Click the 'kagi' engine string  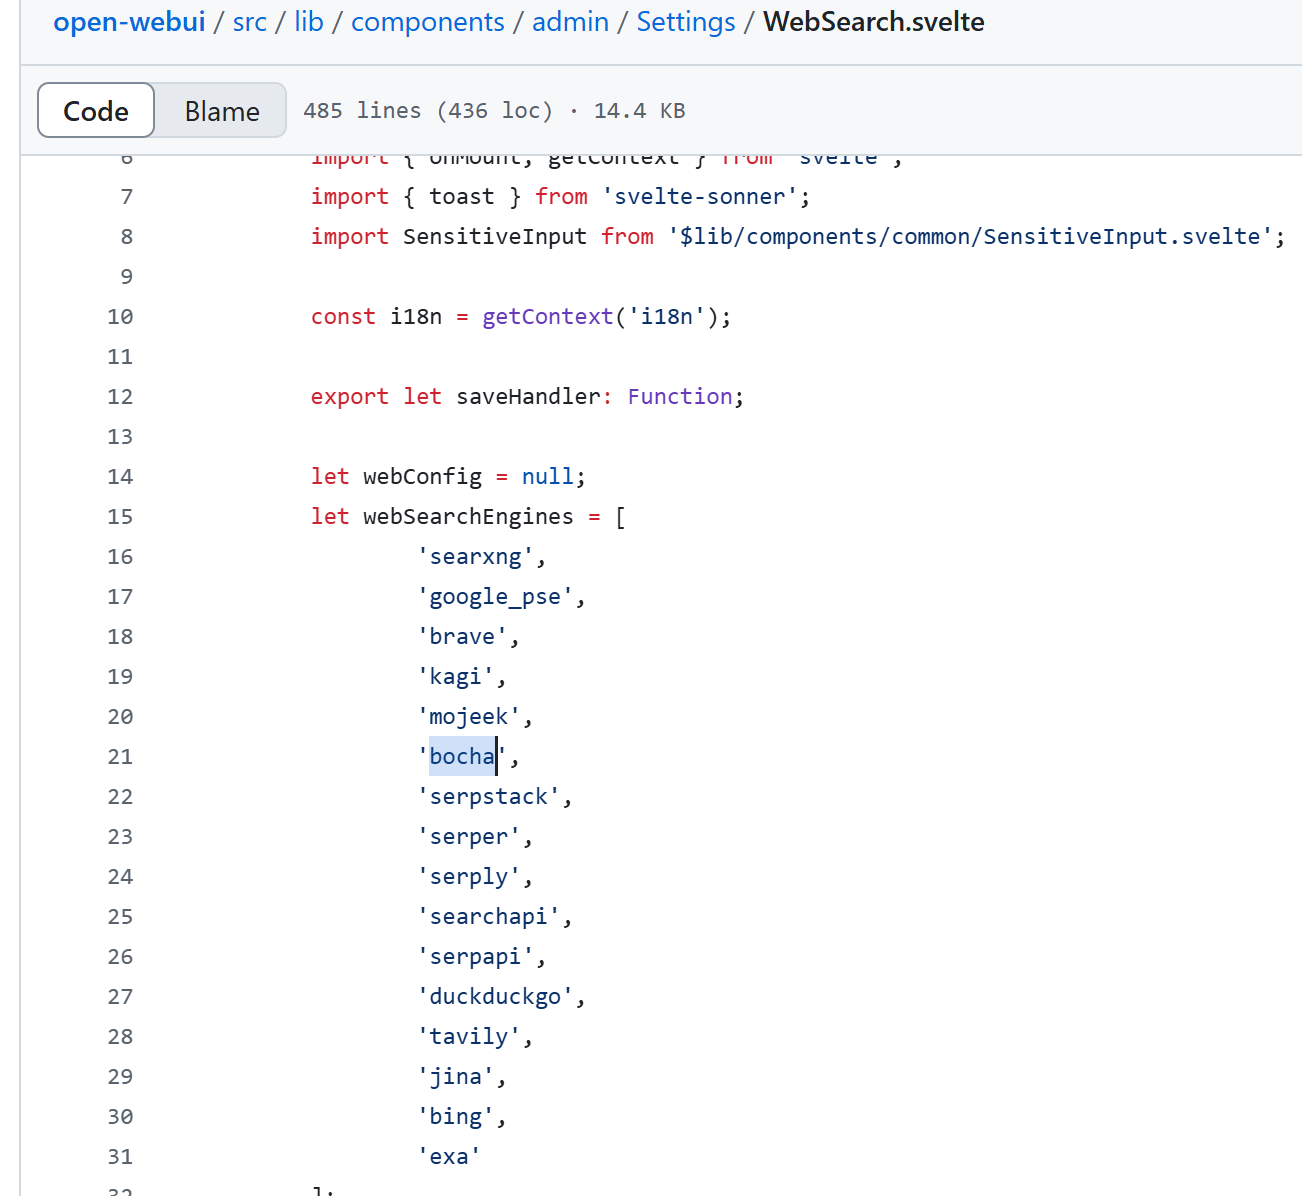455,677
